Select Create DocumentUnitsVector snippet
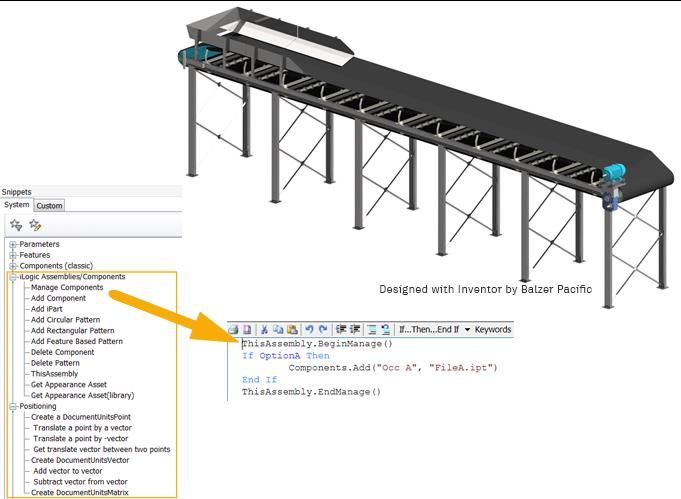Viewport: 681px width, 499px height. pos(80,460)
